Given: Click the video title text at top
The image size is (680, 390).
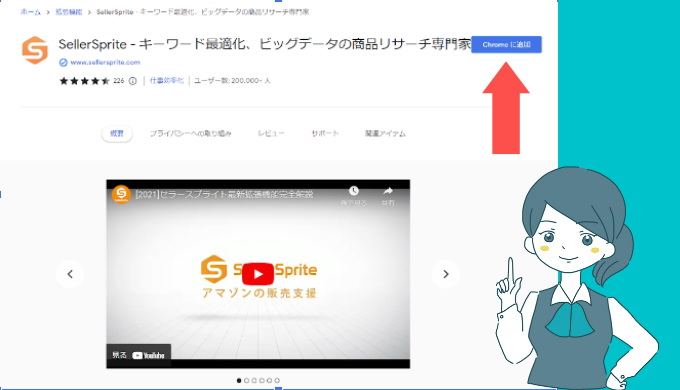Looking at the screenshot, I should (x=224, y=194).
